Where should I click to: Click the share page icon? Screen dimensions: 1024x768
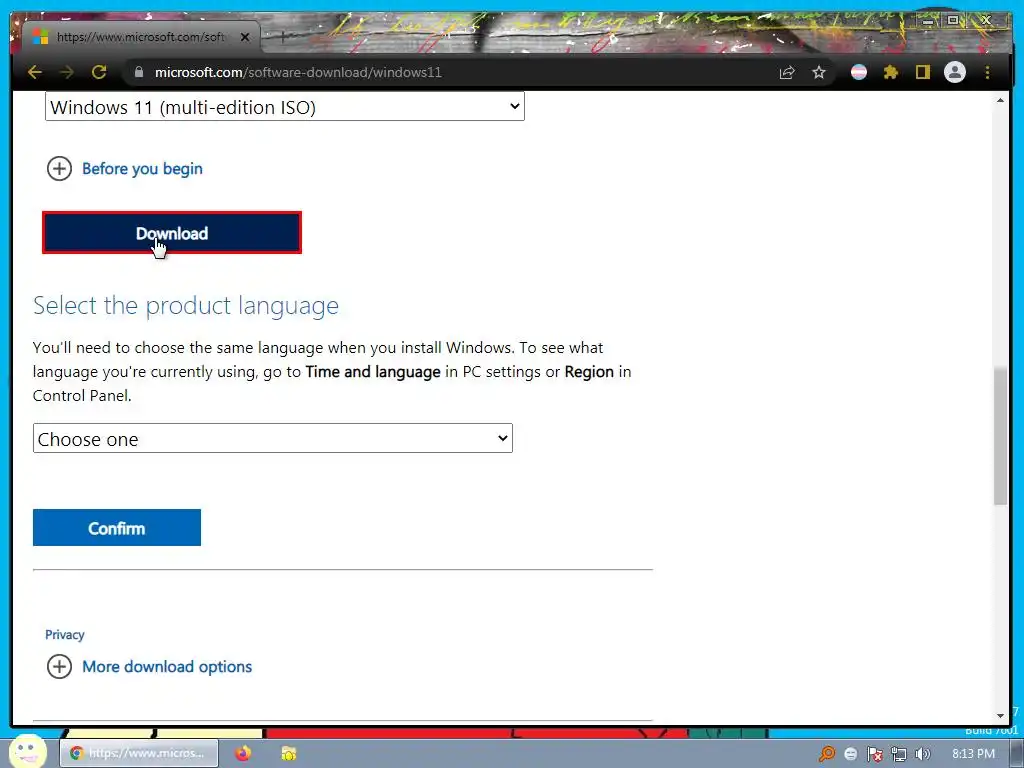pyautogui.click(x=787, y=72)
